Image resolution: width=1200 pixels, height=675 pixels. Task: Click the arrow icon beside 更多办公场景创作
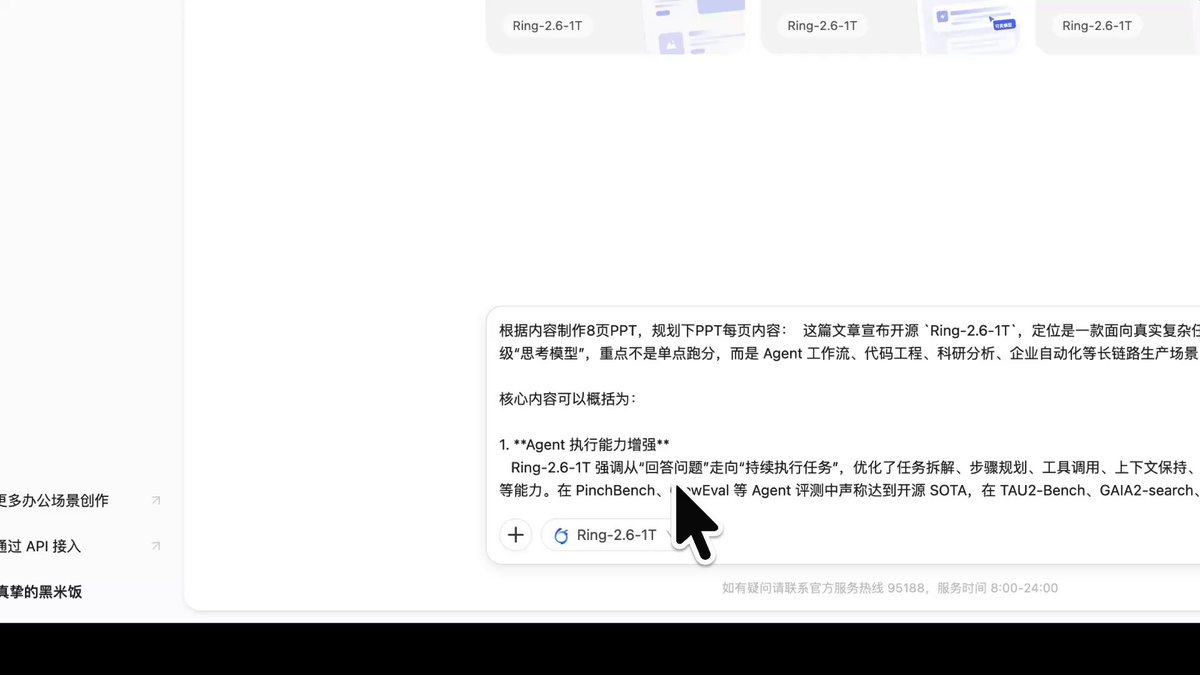click(155, 500)
